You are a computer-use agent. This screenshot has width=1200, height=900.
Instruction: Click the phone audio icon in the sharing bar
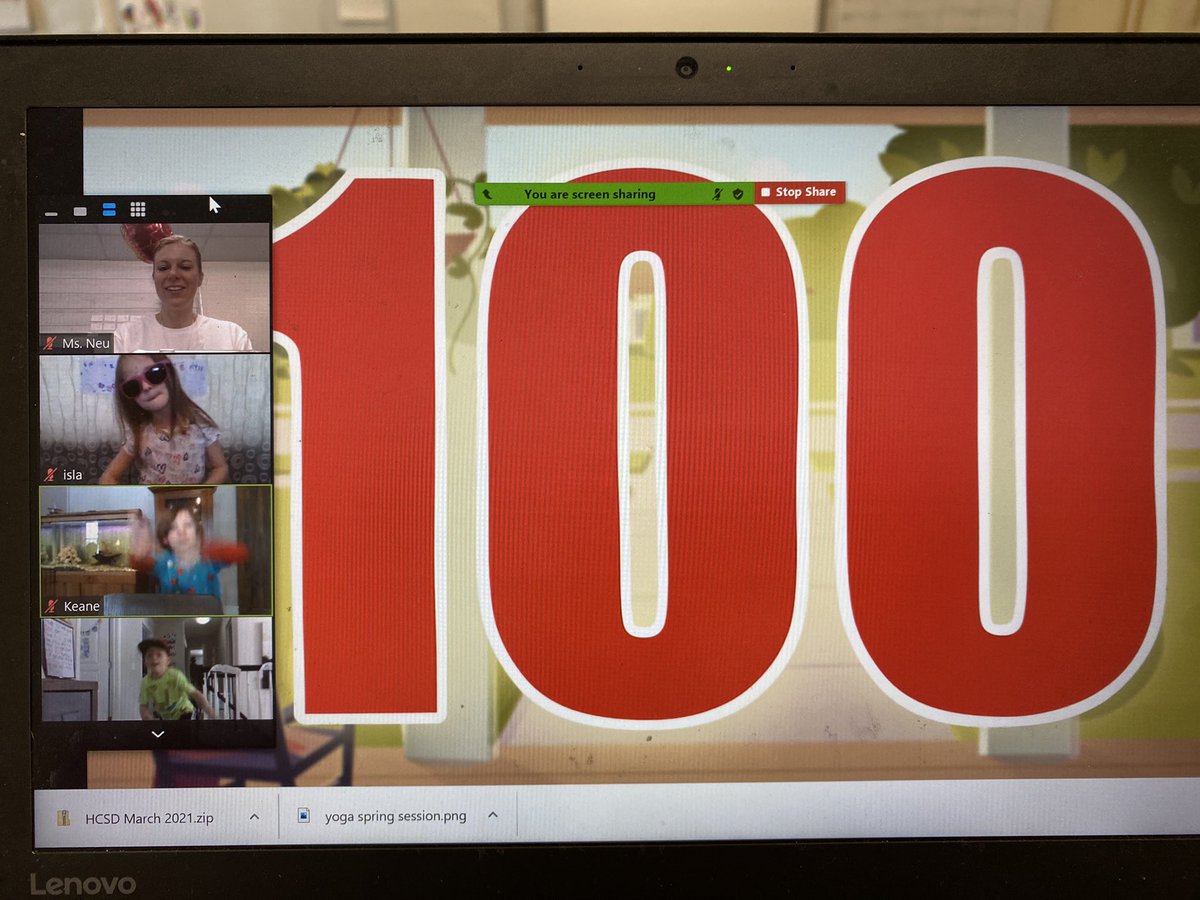point(487,194)
